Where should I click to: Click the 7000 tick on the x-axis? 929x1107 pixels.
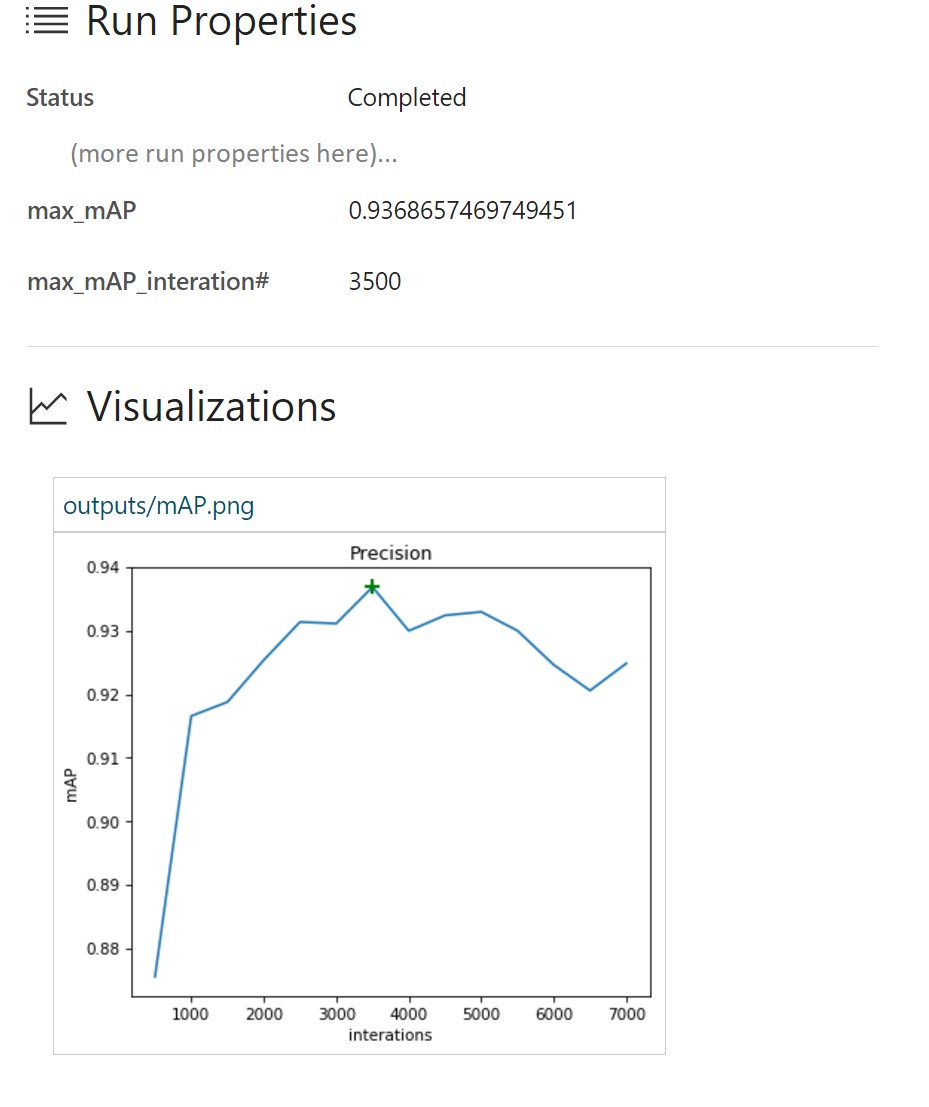628,1014
